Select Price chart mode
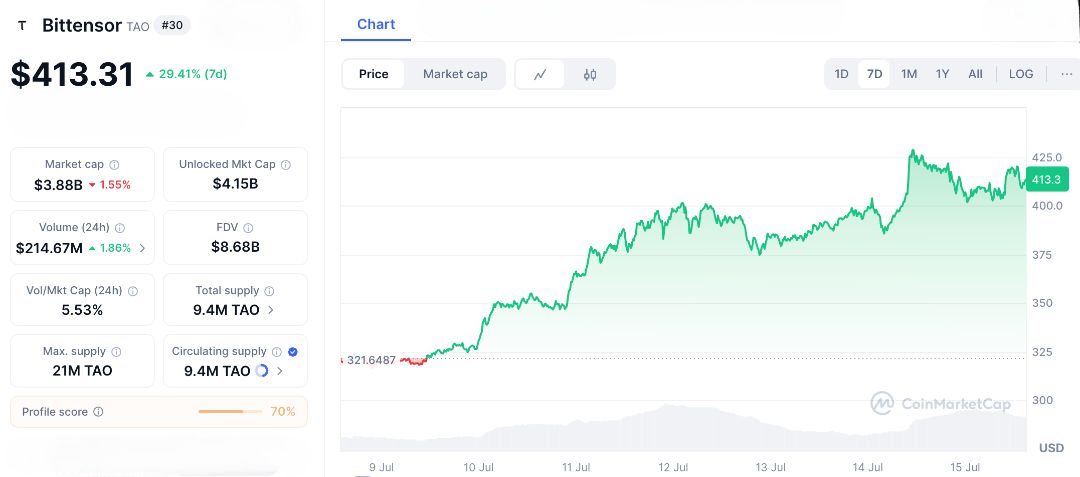The image size is (1080, 477). pos(373,74)
